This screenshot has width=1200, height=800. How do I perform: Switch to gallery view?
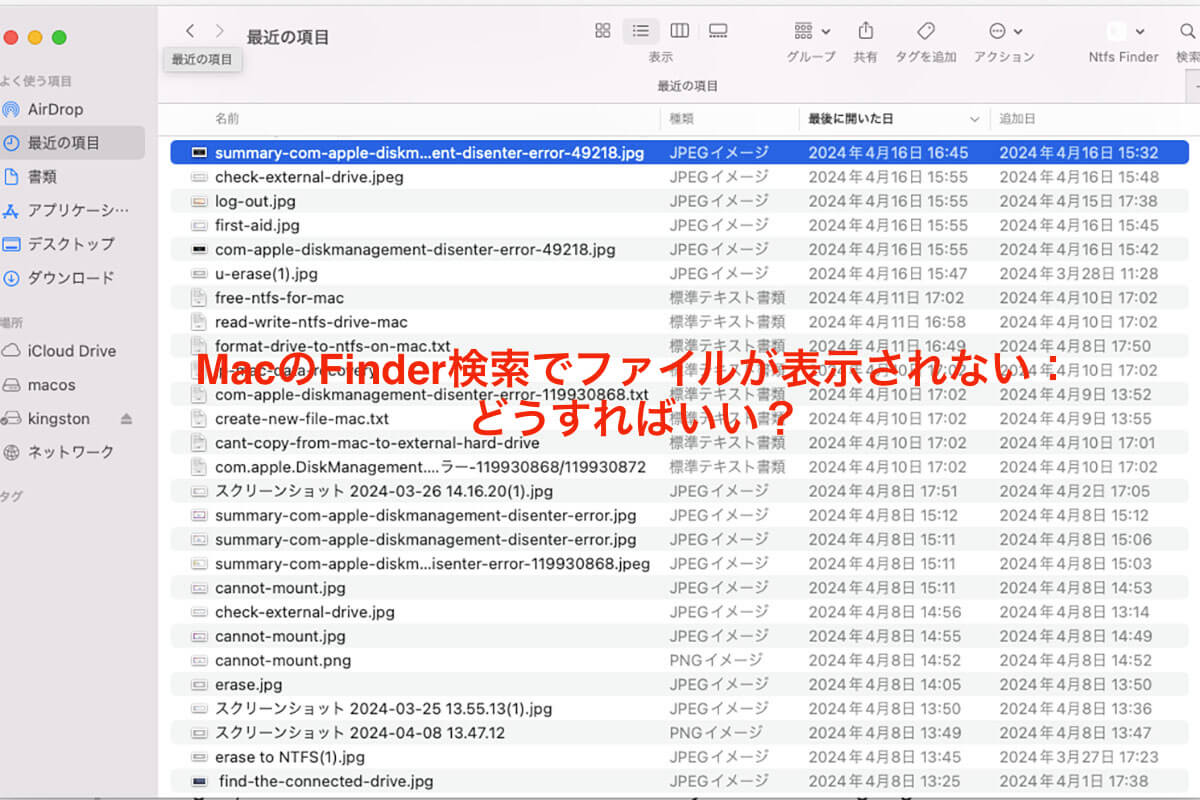[x=717, y=31]
